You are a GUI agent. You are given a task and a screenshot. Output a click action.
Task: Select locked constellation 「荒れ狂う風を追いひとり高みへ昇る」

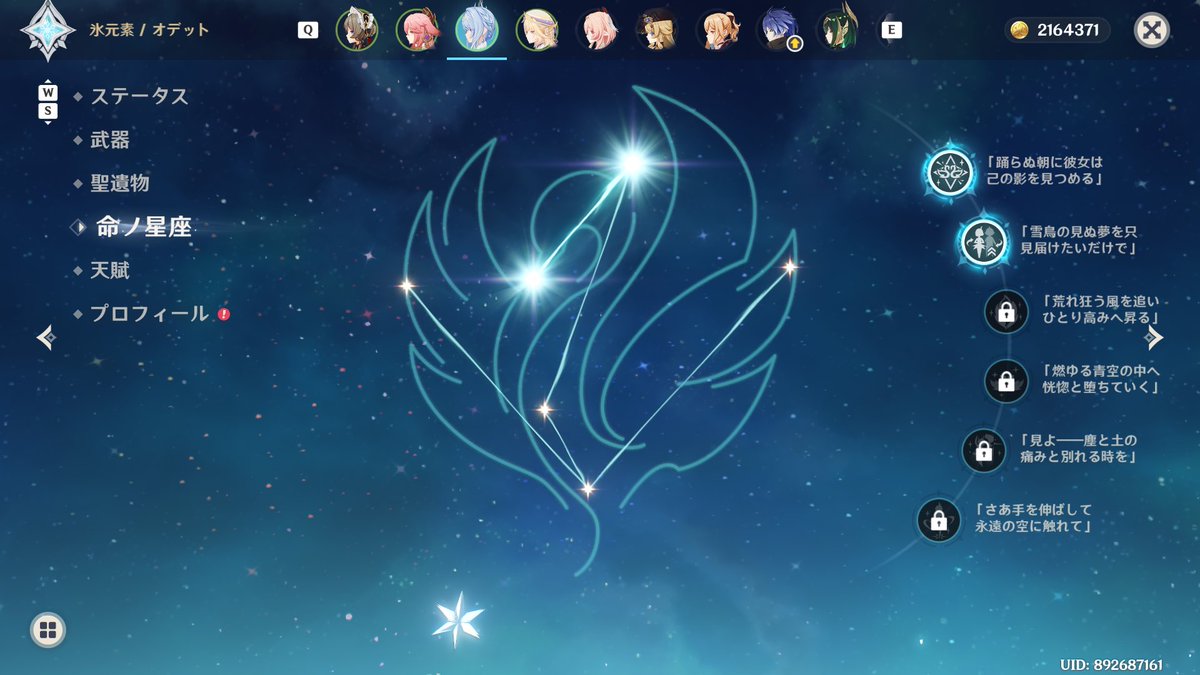(x=1006, y=312)
